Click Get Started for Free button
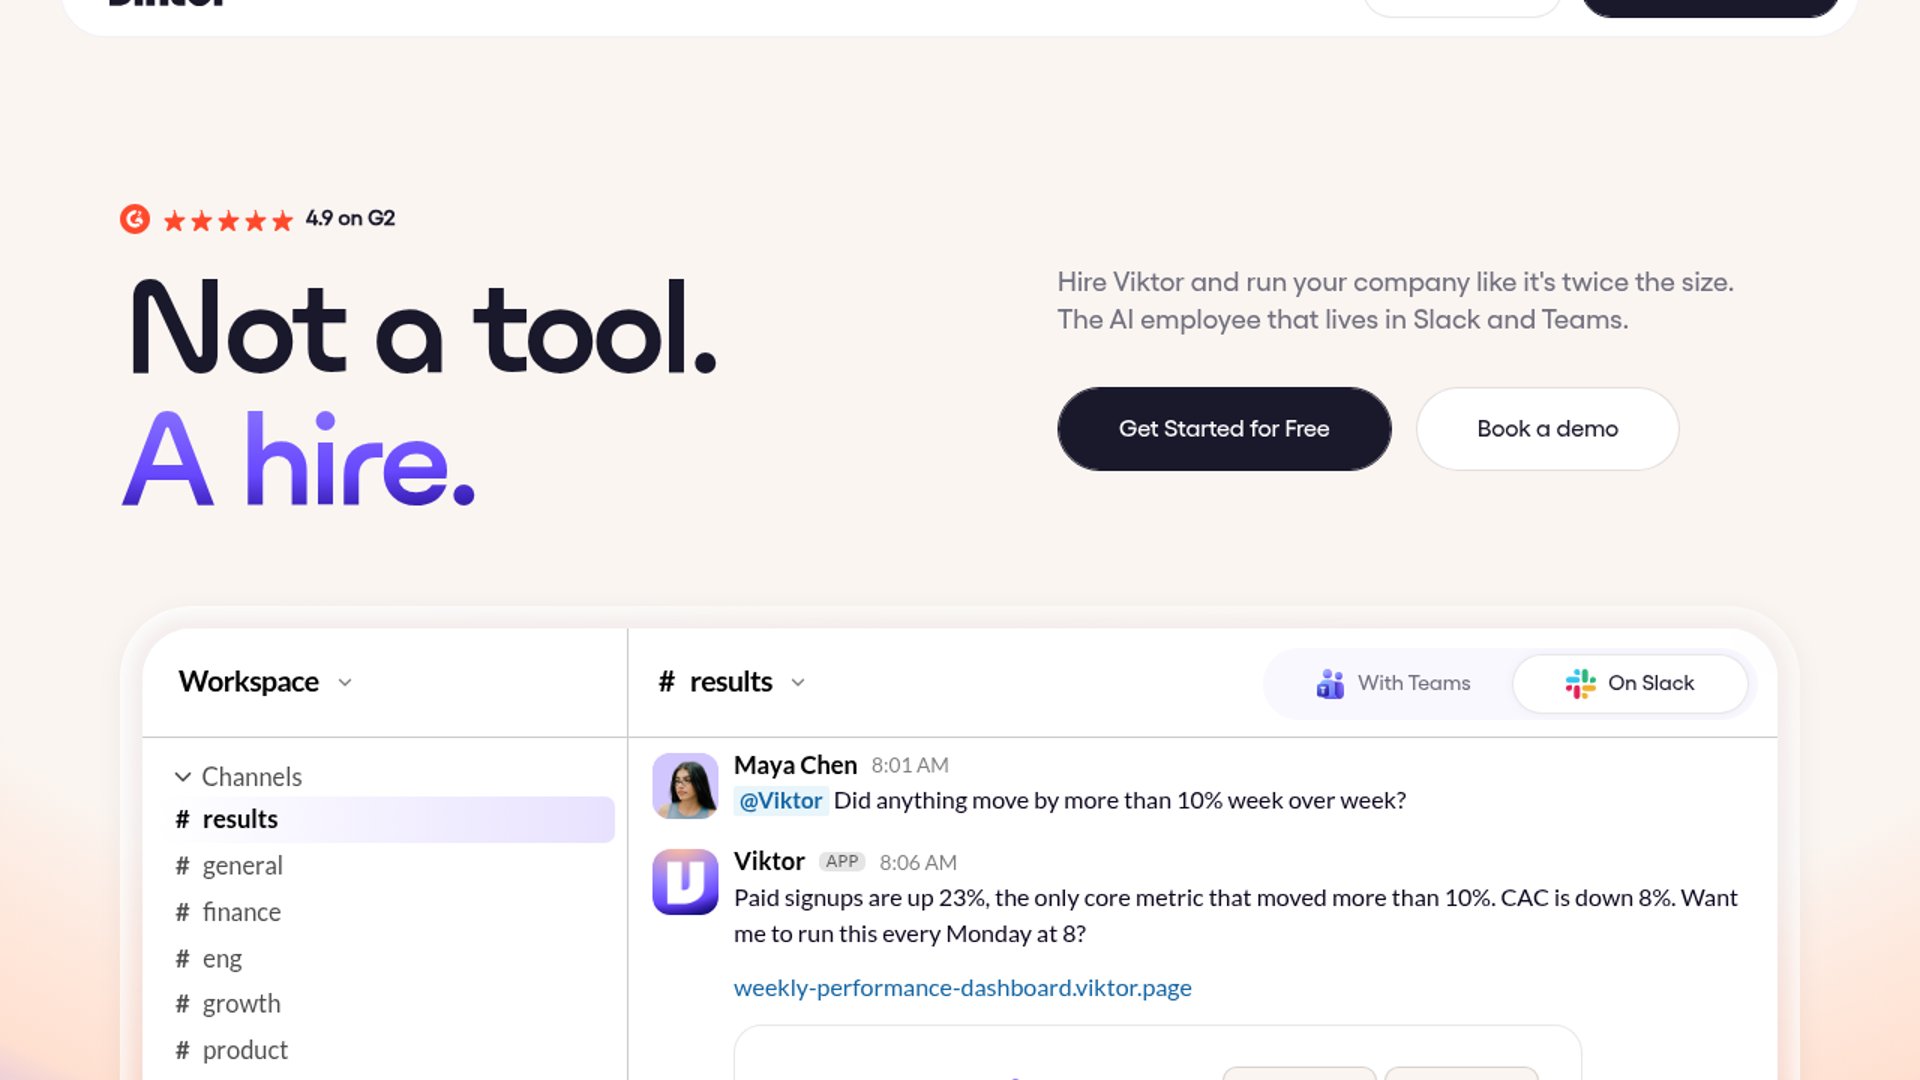 (1224, 428)
